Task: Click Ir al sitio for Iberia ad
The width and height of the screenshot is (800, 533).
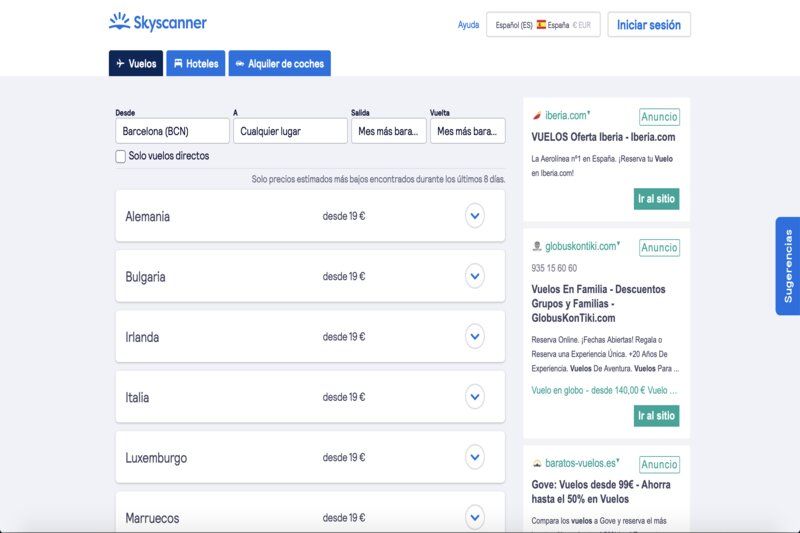Action: [x=657, y=198]
